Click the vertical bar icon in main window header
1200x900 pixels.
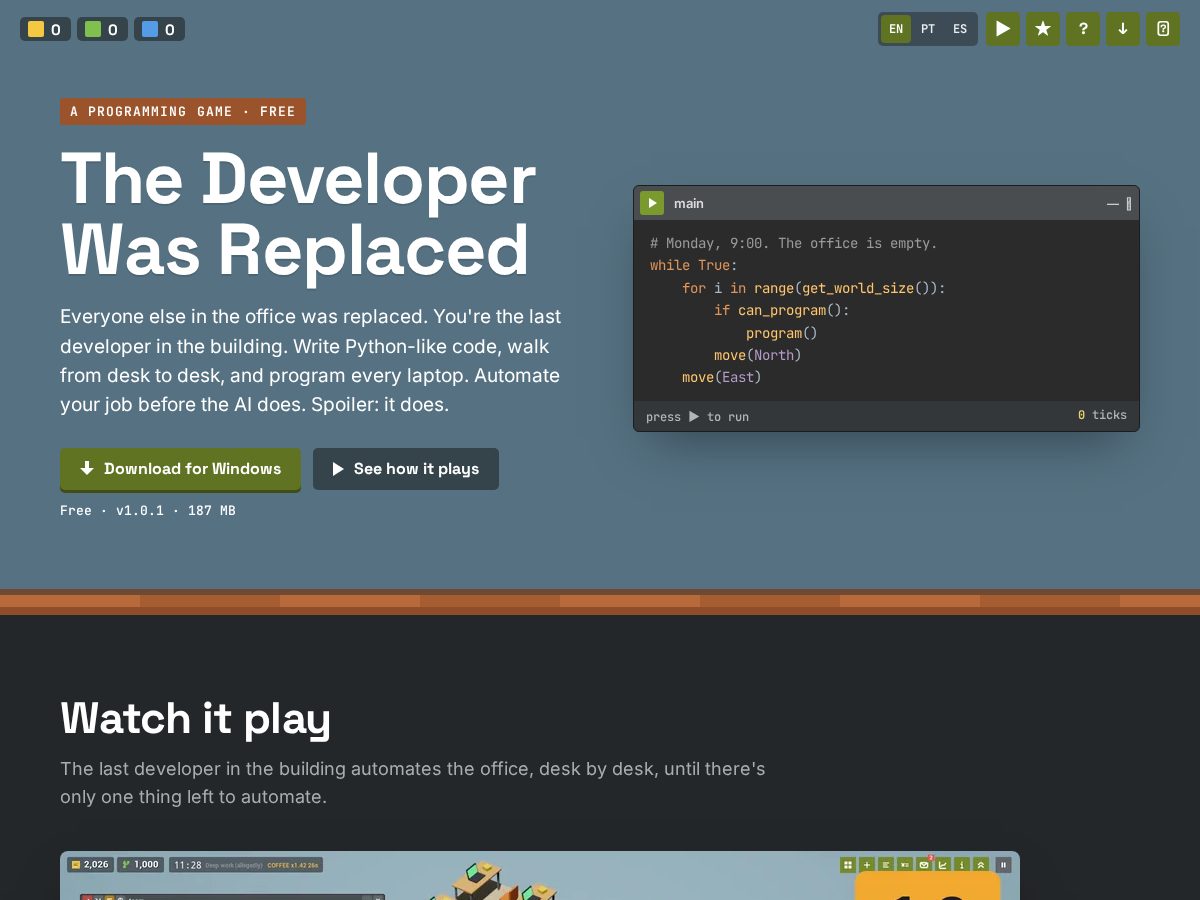pos(1129,204)
